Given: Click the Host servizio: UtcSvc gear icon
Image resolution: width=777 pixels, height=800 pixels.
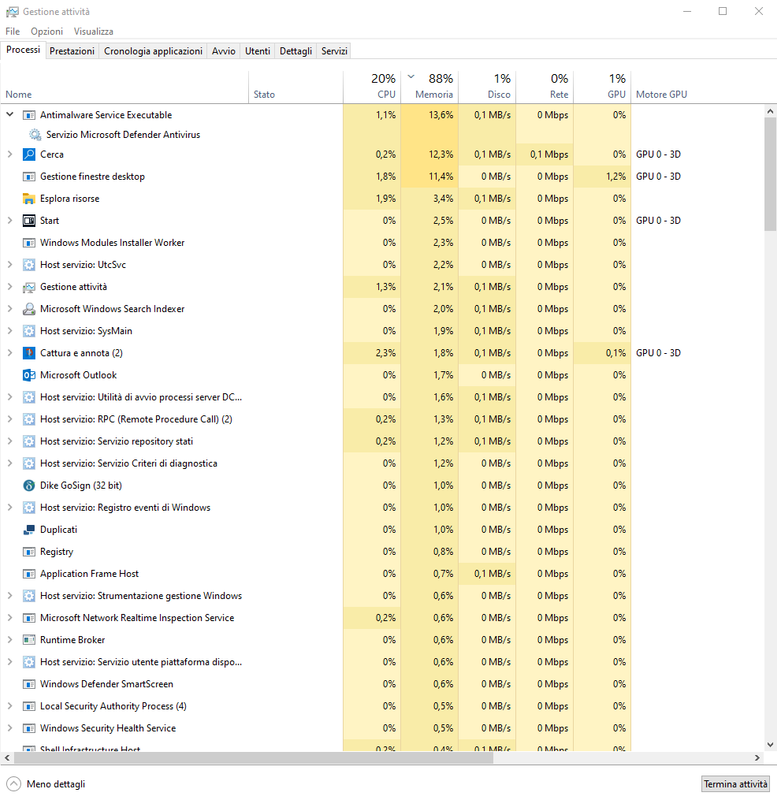Looking at the screenshot, I should 29,265.
